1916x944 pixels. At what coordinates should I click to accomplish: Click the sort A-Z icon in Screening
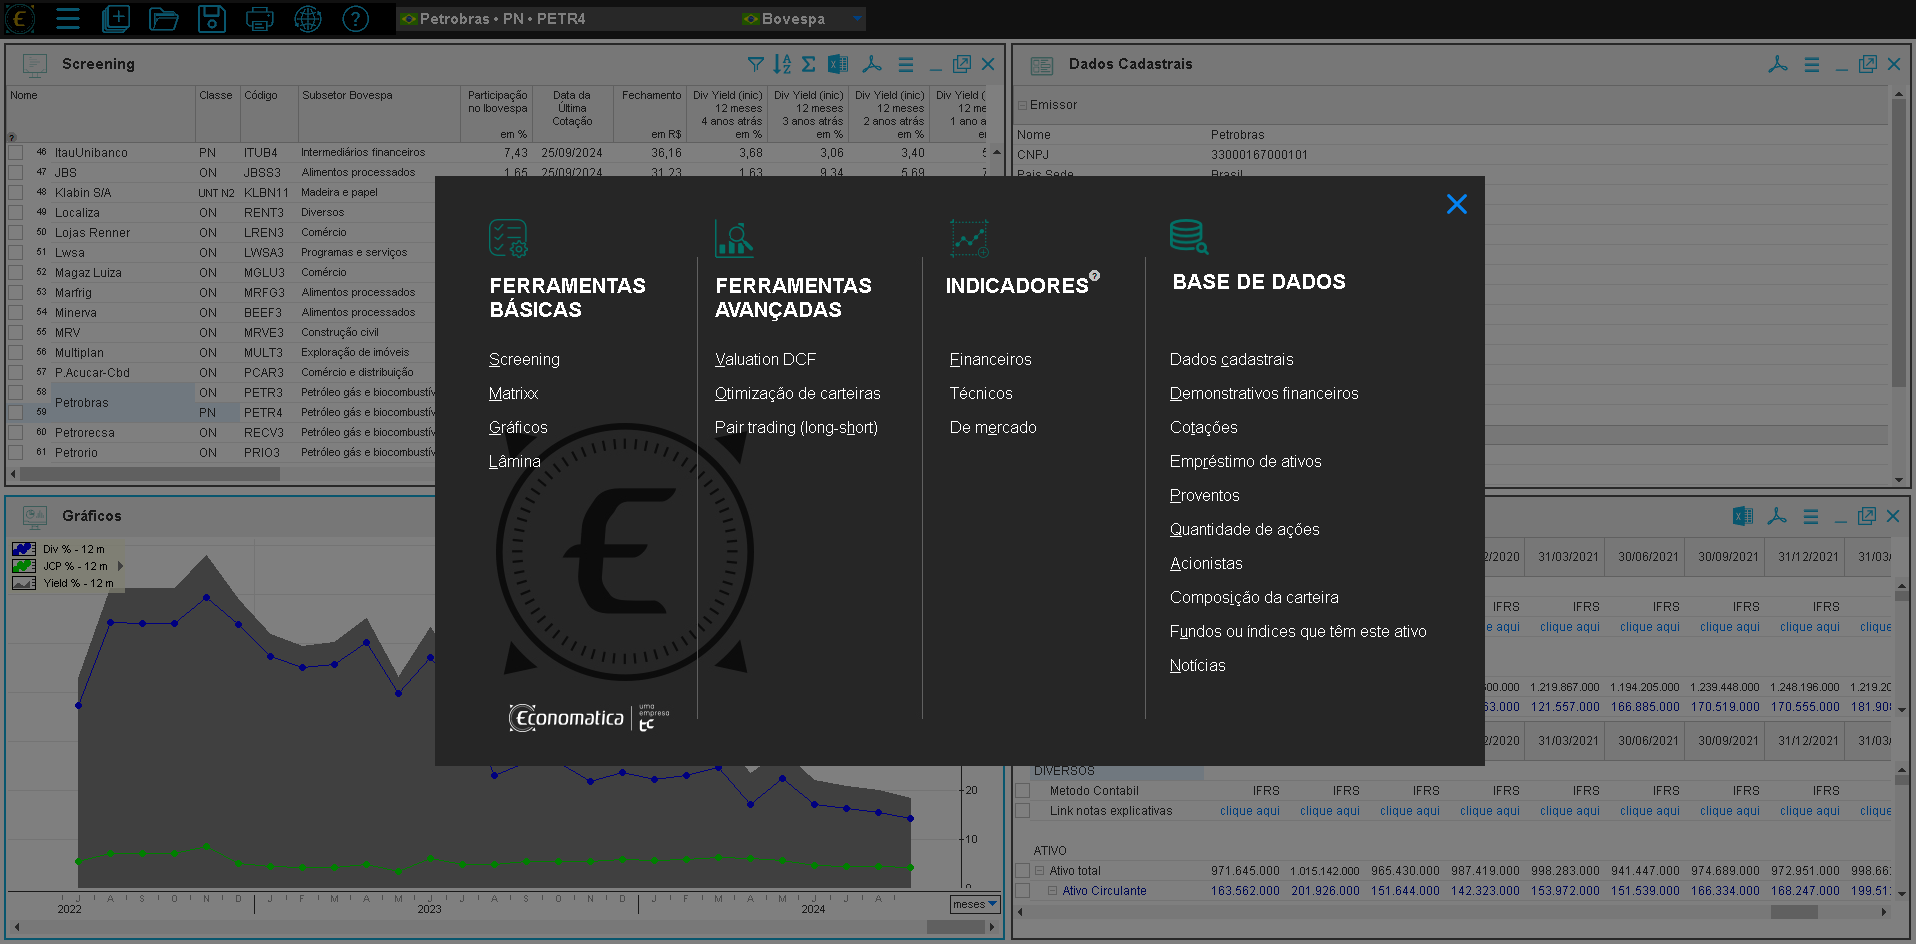click(x=782, y=64)
